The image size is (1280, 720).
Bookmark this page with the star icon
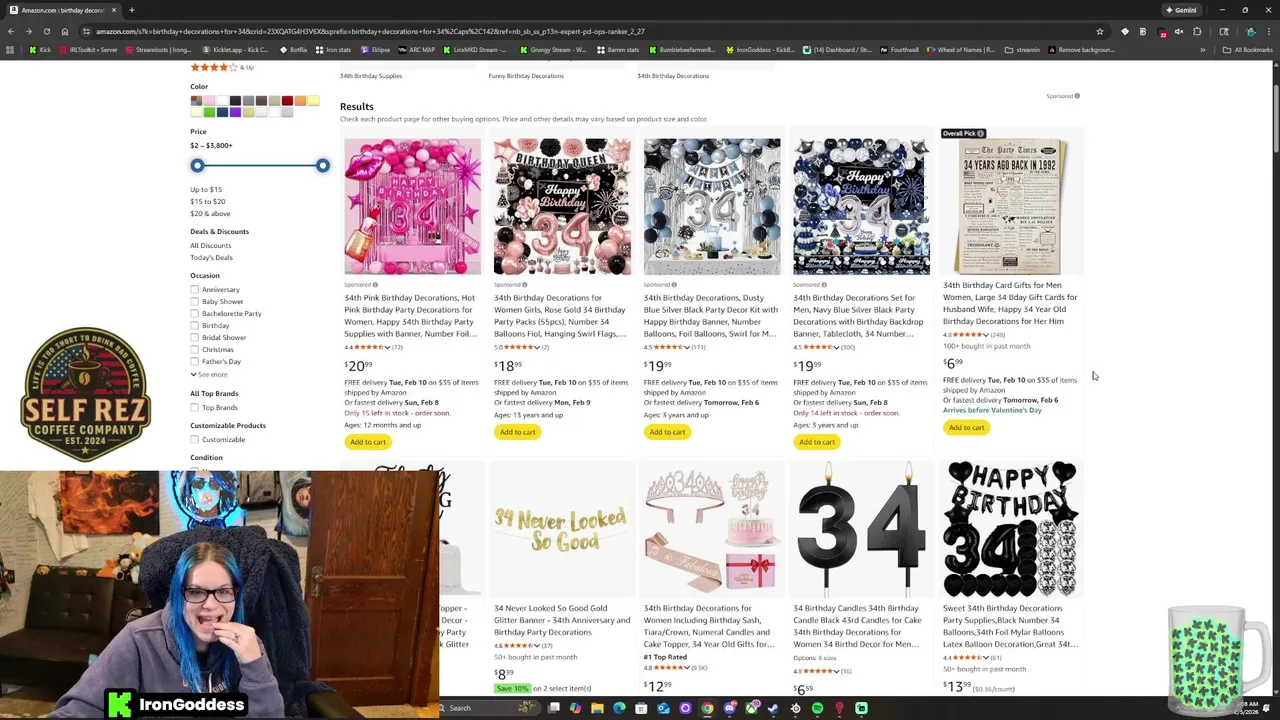pos(1100,31)
